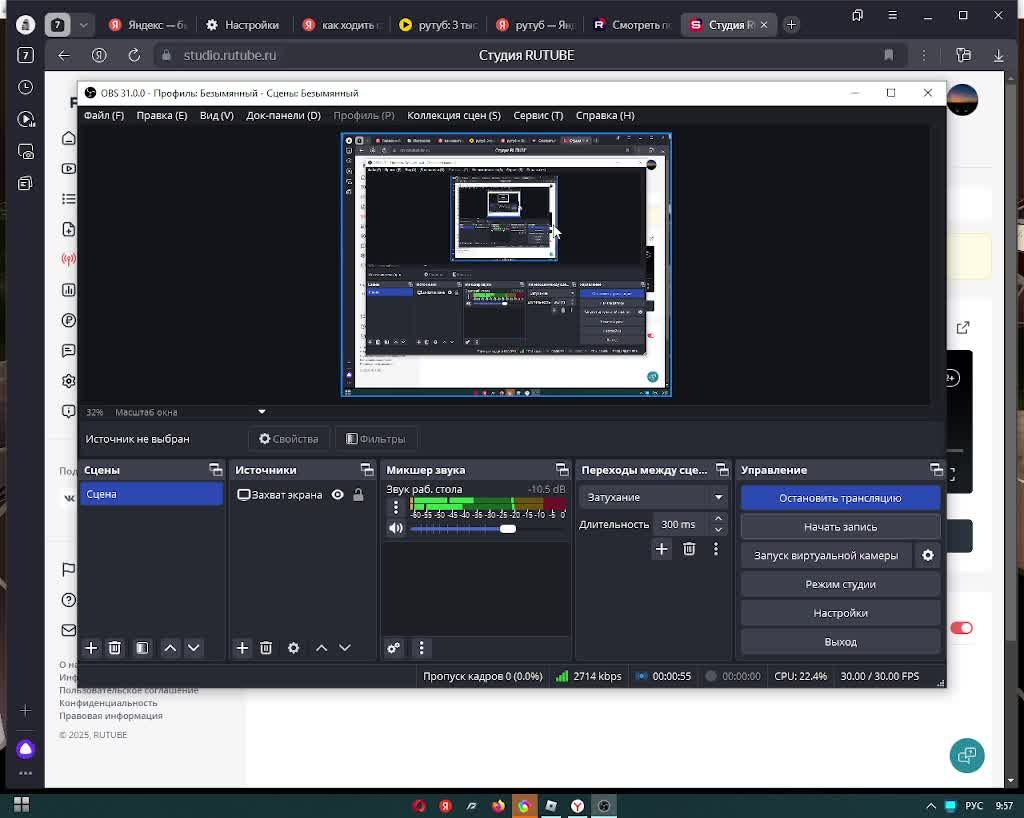Click the desktop audio volume slider

tap(462, 528)
